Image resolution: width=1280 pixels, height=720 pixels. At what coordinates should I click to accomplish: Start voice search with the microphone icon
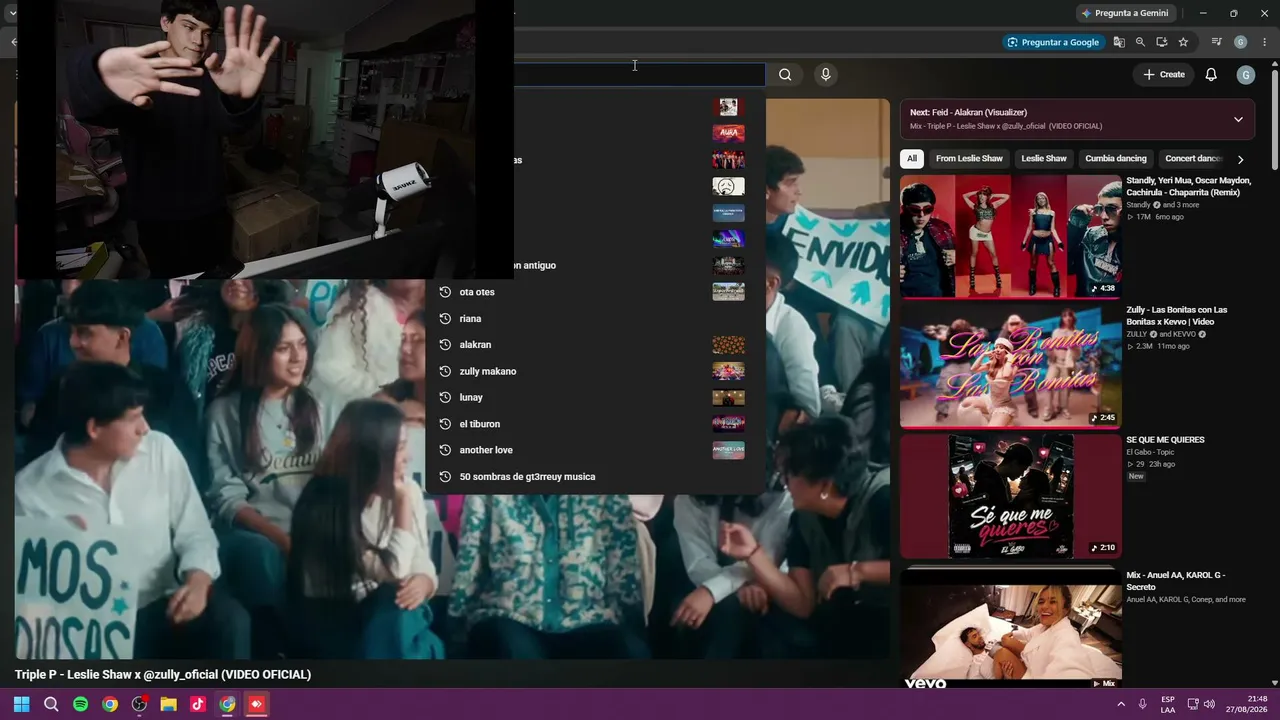825,74
